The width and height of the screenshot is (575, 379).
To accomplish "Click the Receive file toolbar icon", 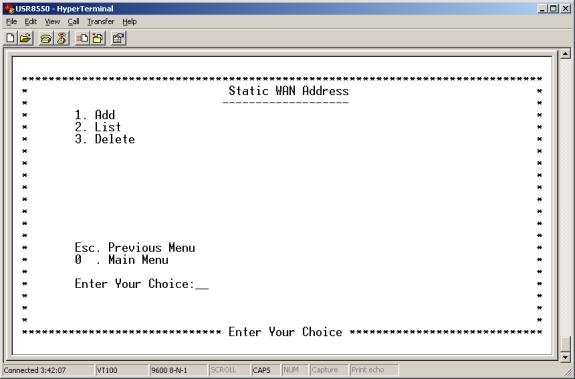I will point(98,38).
